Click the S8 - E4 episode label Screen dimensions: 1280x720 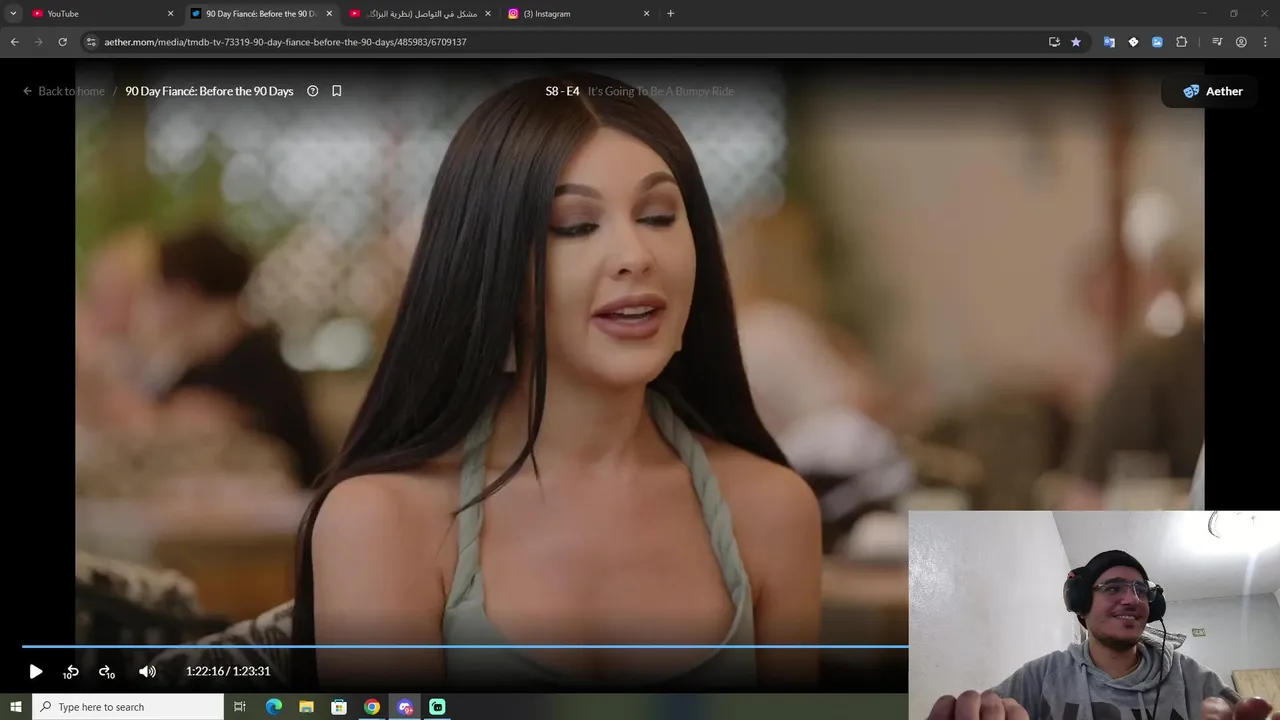click(562, 91)
